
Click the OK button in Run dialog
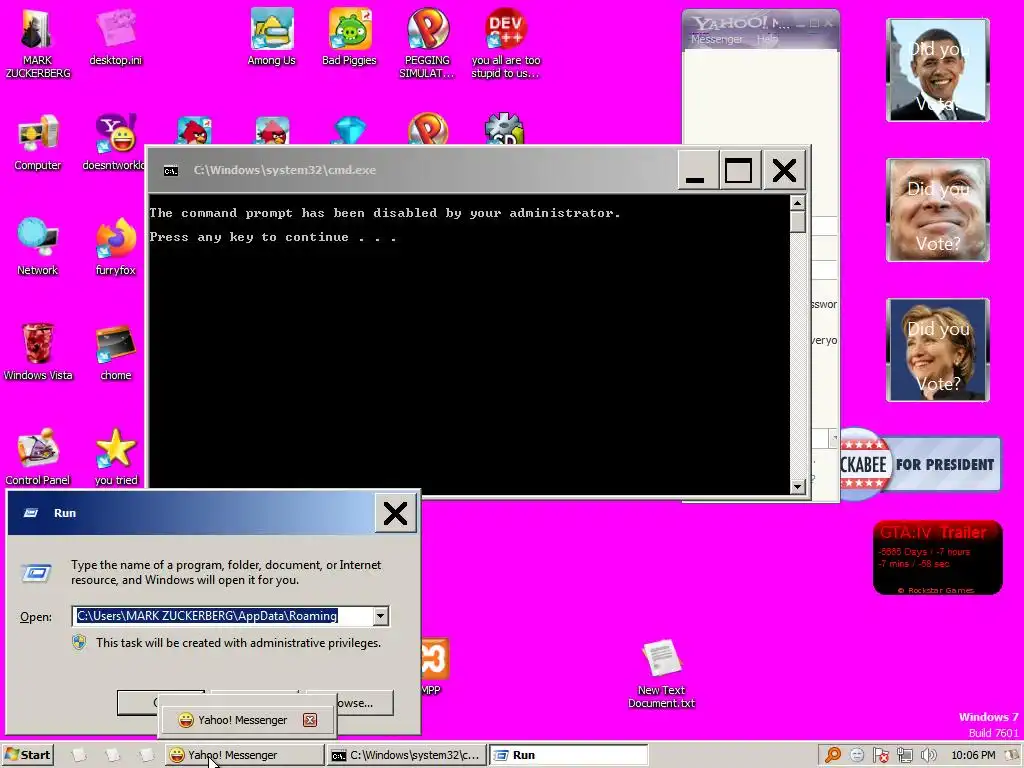point(136,703)
